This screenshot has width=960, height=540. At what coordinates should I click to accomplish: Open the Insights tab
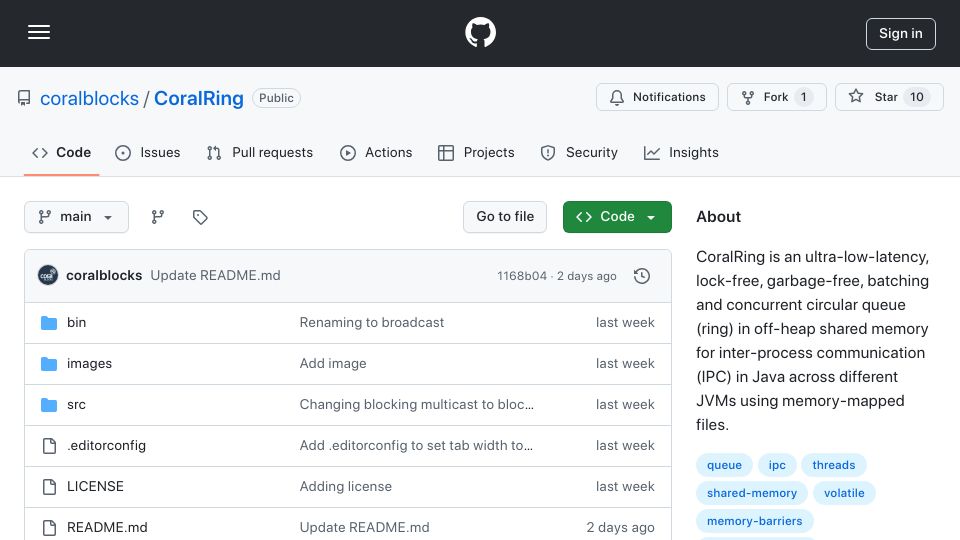pyautogui.click(x=681, y=152)
